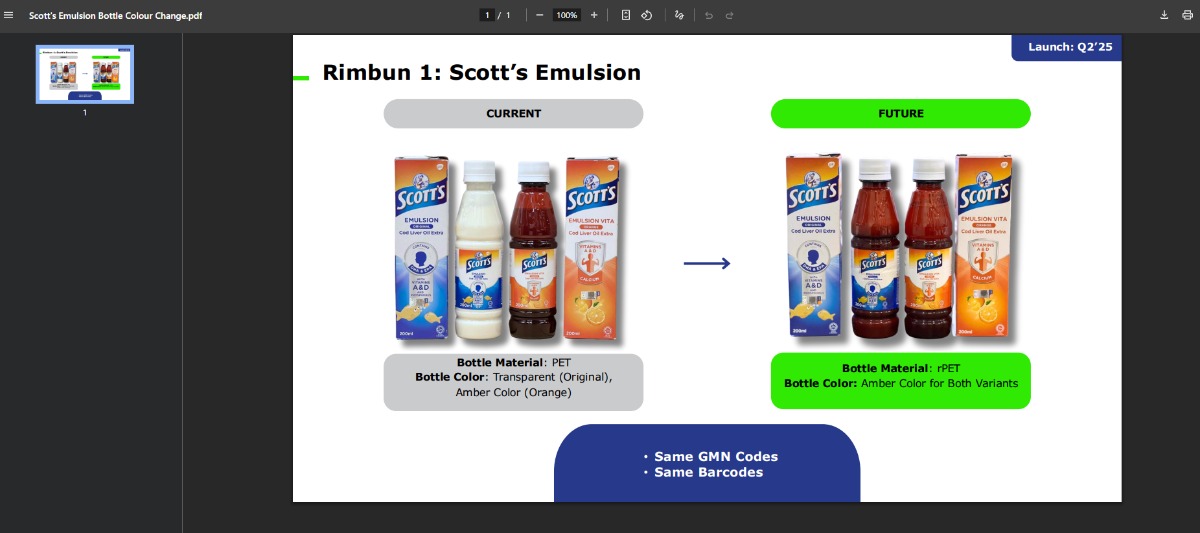Click the document title in toolbar
Screen dimensions: 1200x533
point(115,15)
